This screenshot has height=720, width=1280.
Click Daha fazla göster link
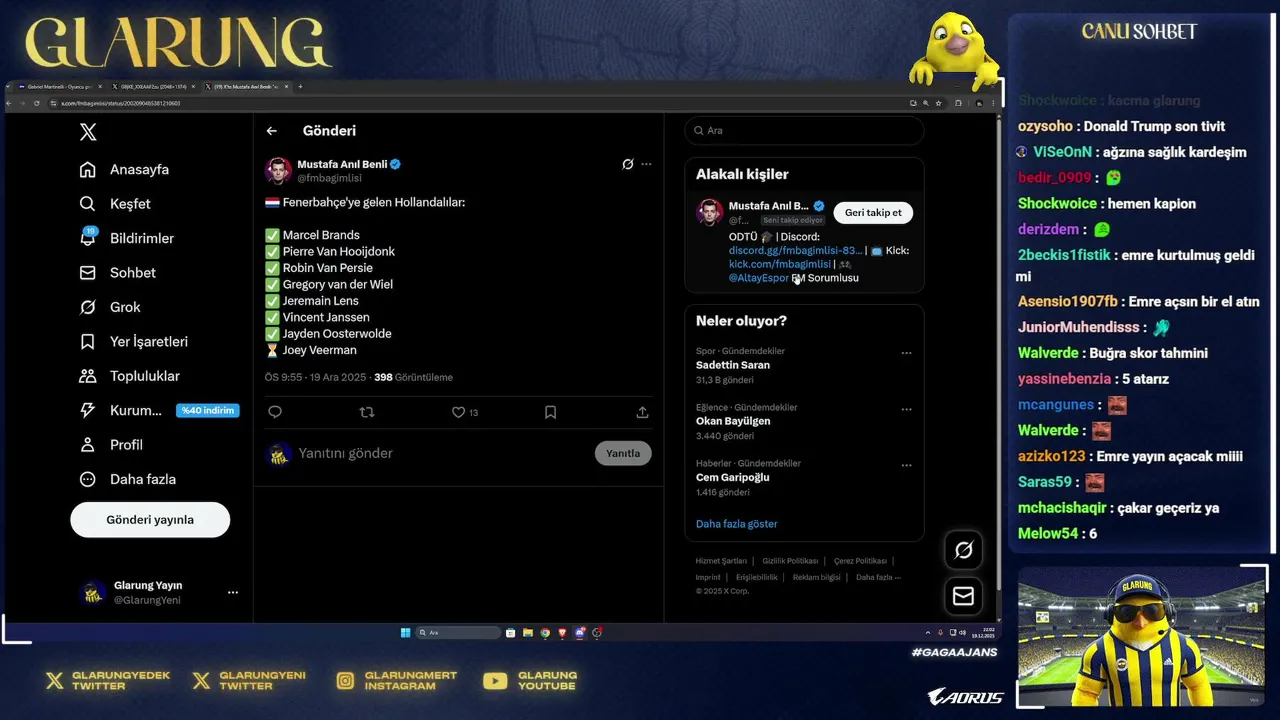pos(736,524)
